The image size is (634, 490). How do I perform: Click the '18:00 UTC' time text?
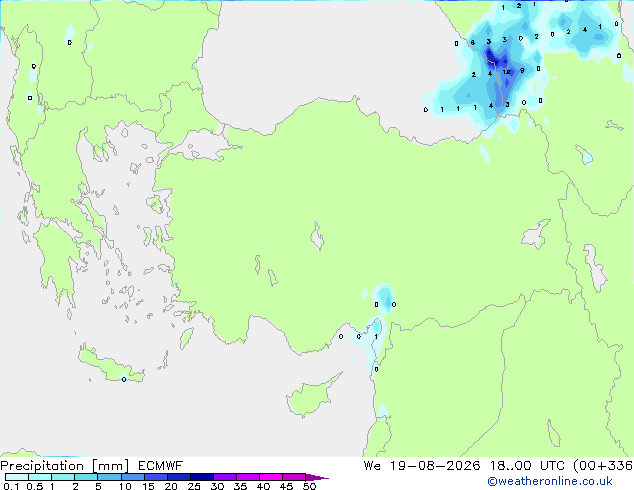(x=526, y=466)
